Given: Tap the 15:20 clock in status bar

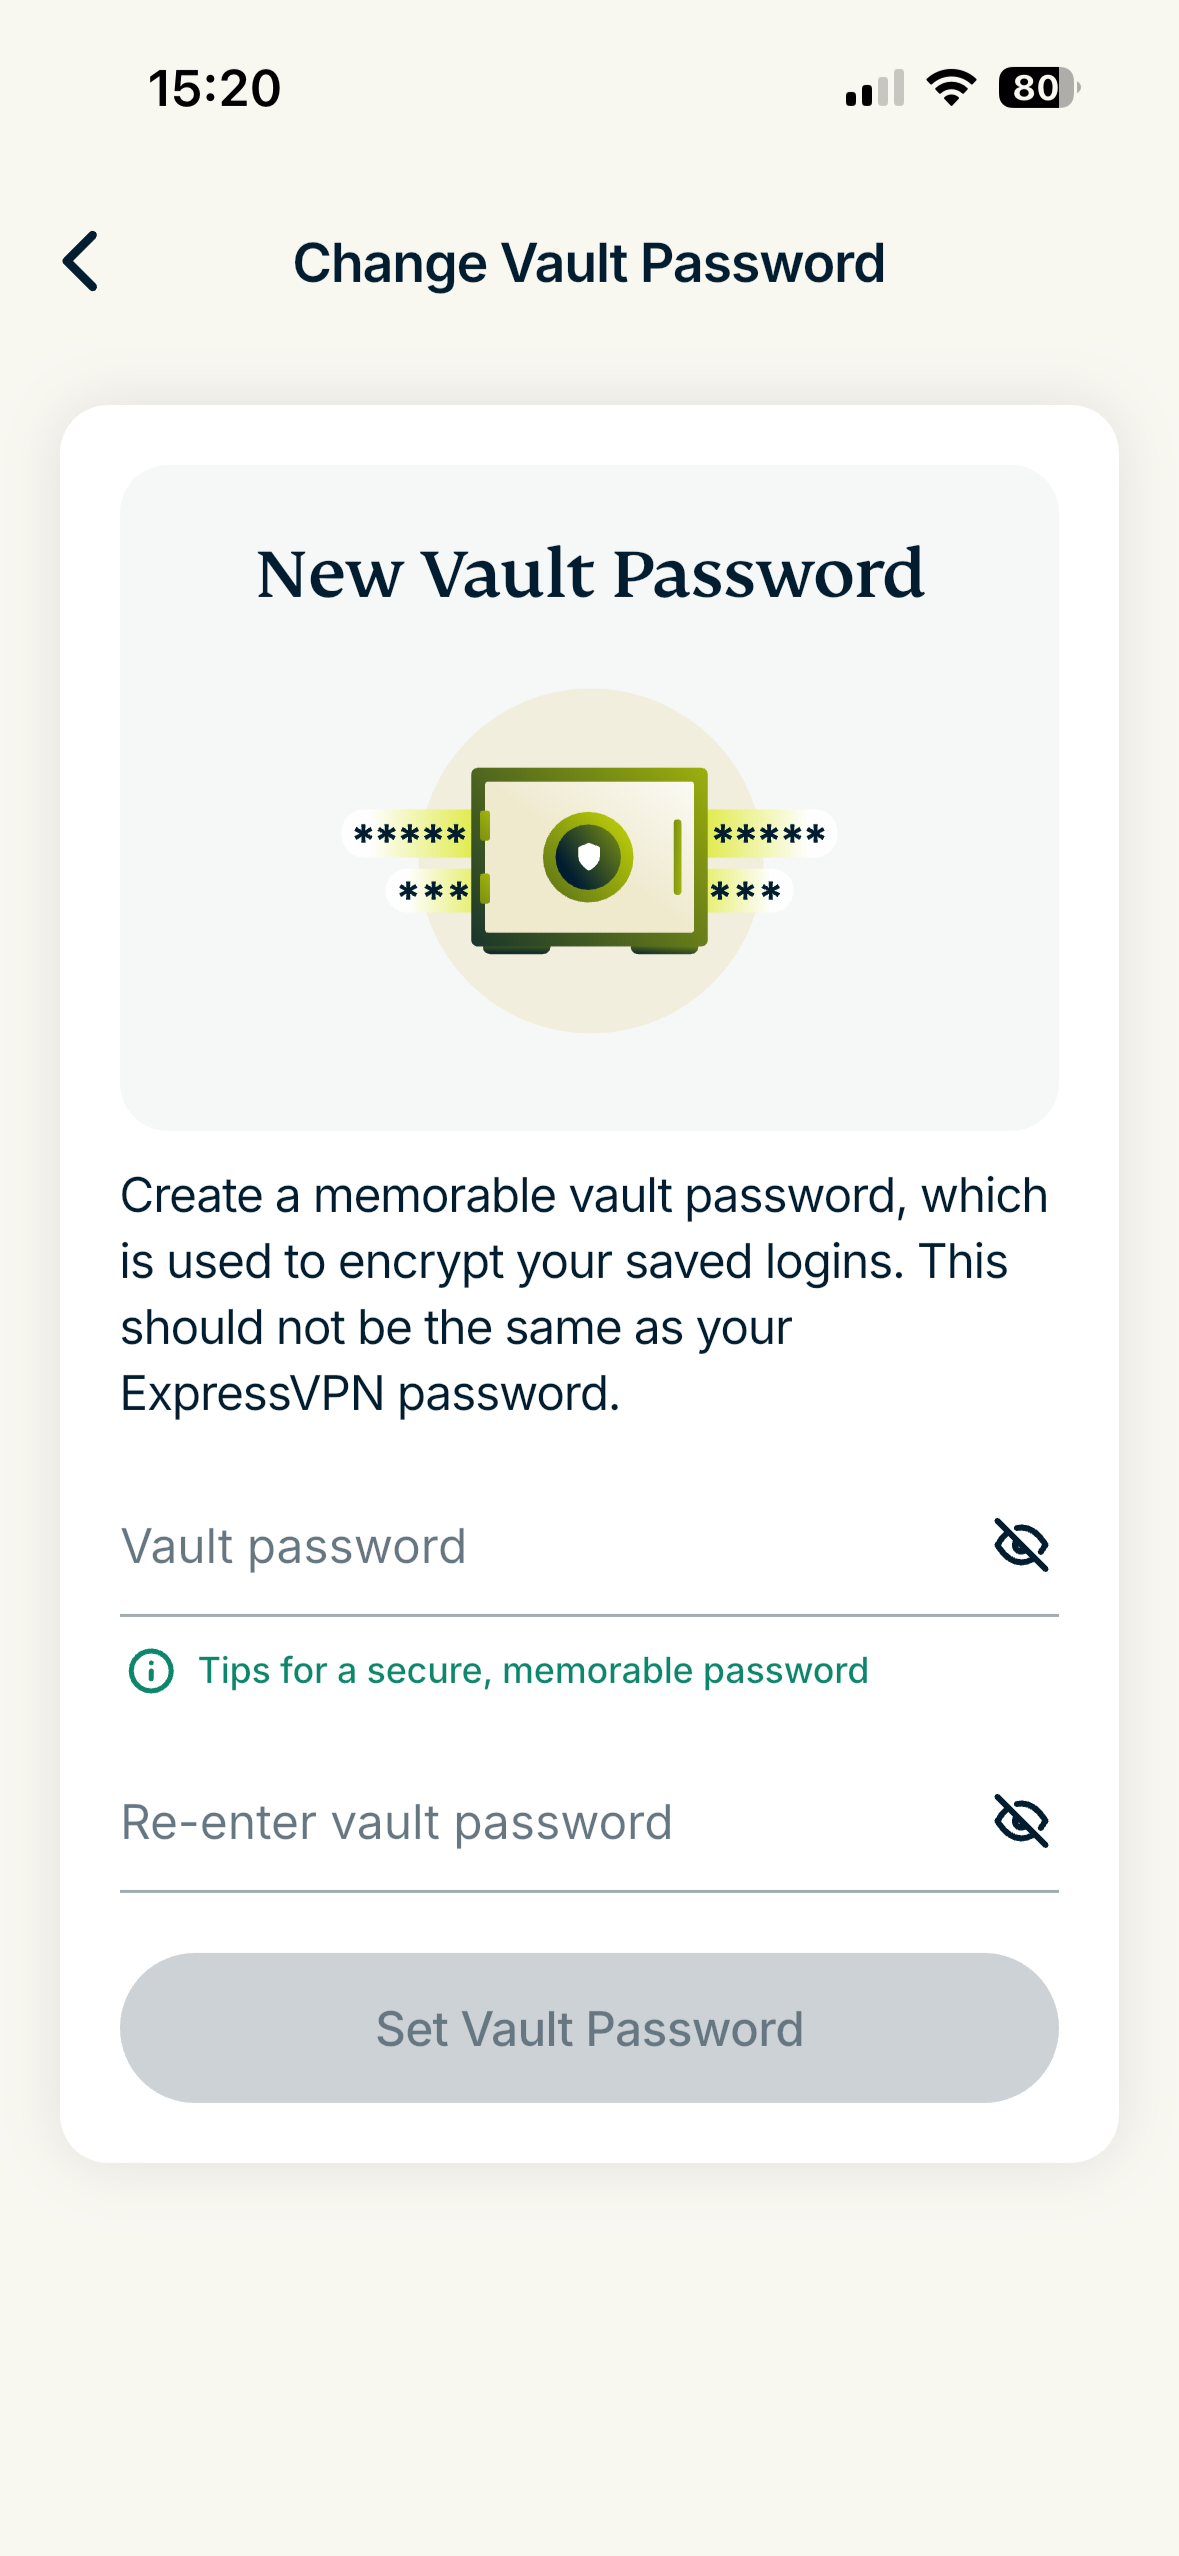Looking at the screenshot, I should [214, 88].
